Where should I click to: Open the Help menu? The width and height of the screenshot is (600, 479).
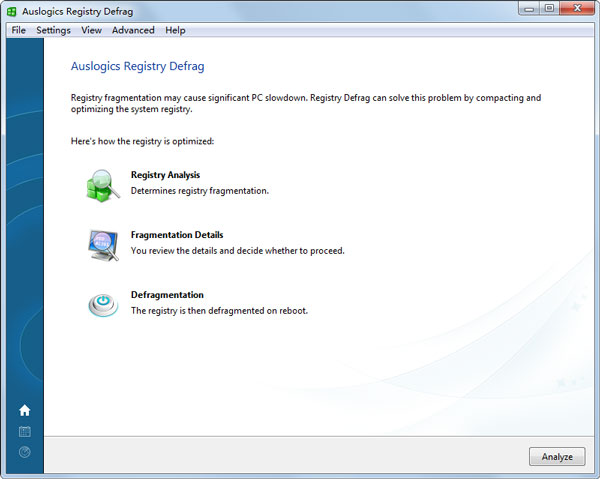175,30
